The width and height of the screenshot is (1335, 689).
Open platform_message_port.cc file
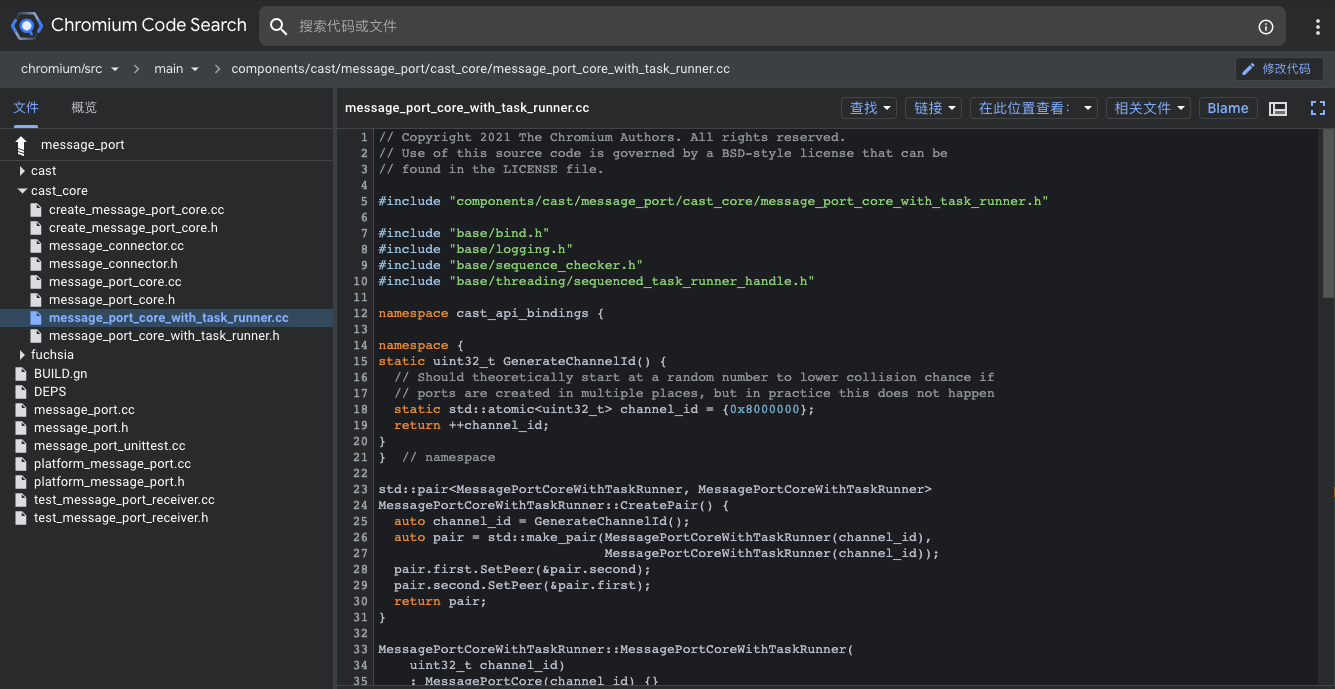point(112,464)
